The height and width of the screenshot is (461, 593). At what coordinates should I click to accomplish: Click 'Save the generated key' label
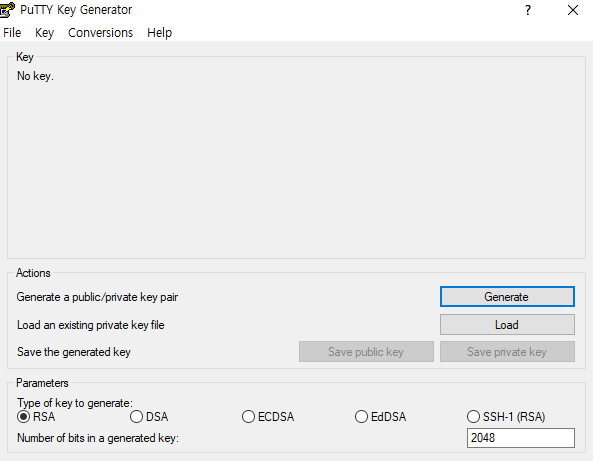pos(74,352)
